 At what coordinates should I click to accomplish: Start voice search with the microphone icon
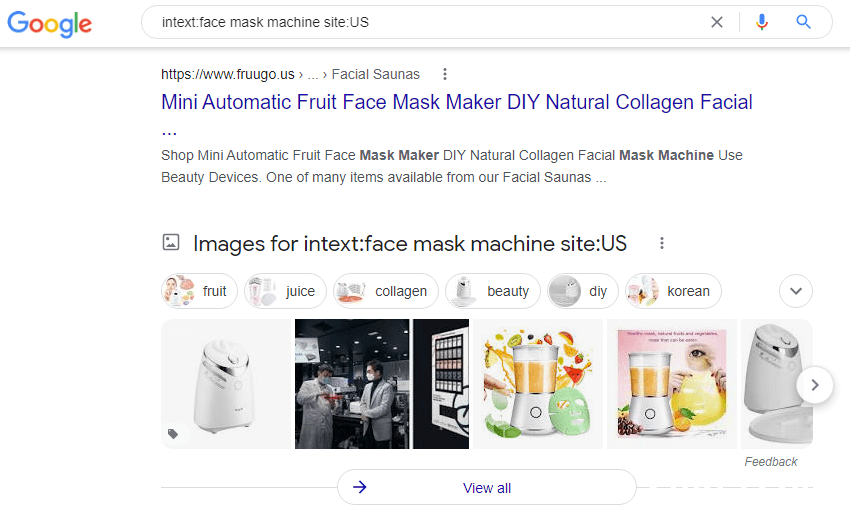point(762,22)
